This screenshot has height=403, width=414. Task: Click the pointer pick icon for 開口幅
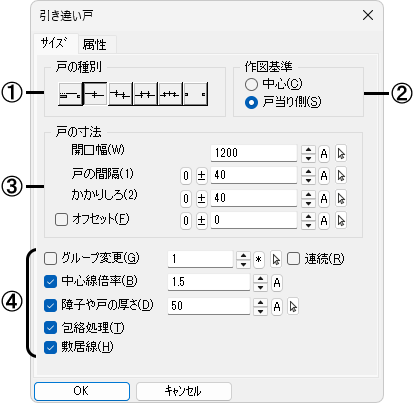(341, 154)
